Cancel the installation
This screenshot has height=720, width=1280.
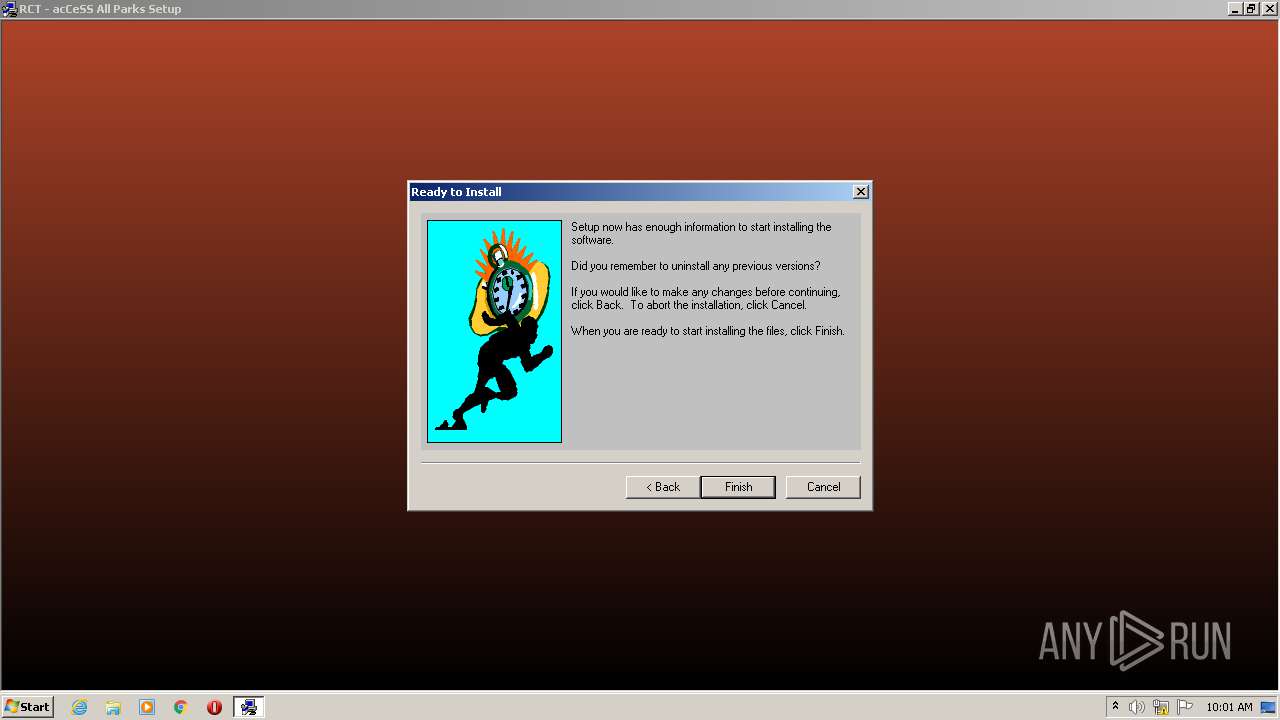point(823,487)
